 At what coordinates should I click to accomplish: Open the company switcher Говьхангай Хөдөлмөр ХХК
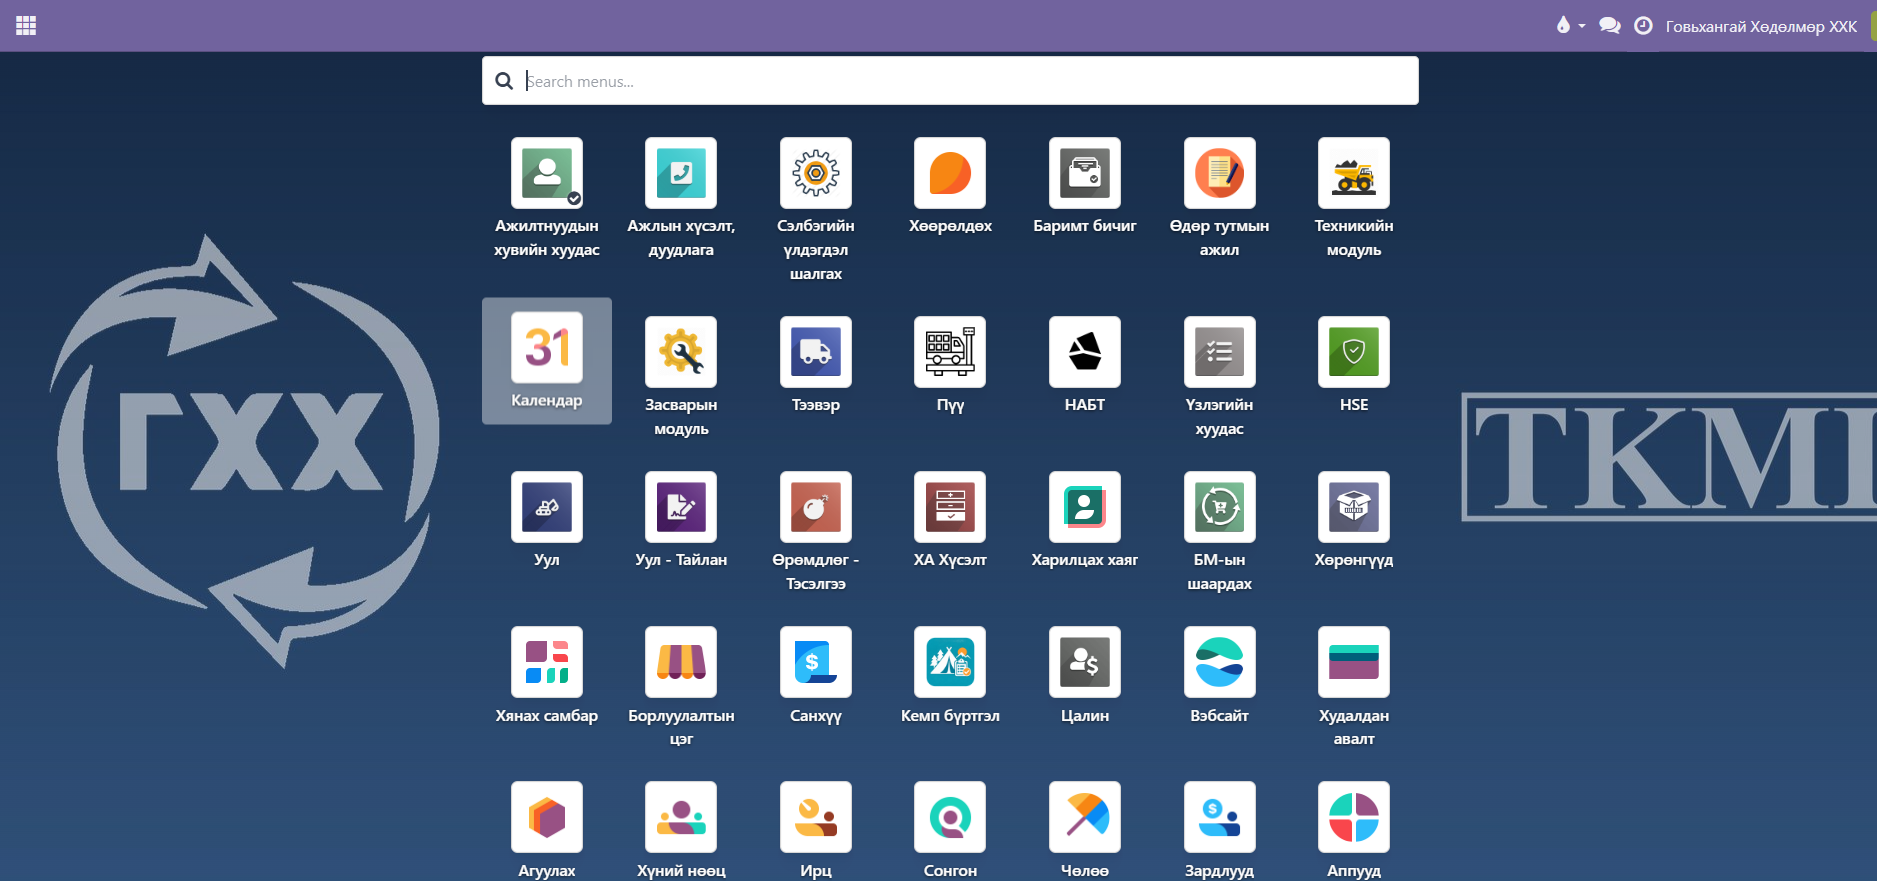pos(1760,26)
